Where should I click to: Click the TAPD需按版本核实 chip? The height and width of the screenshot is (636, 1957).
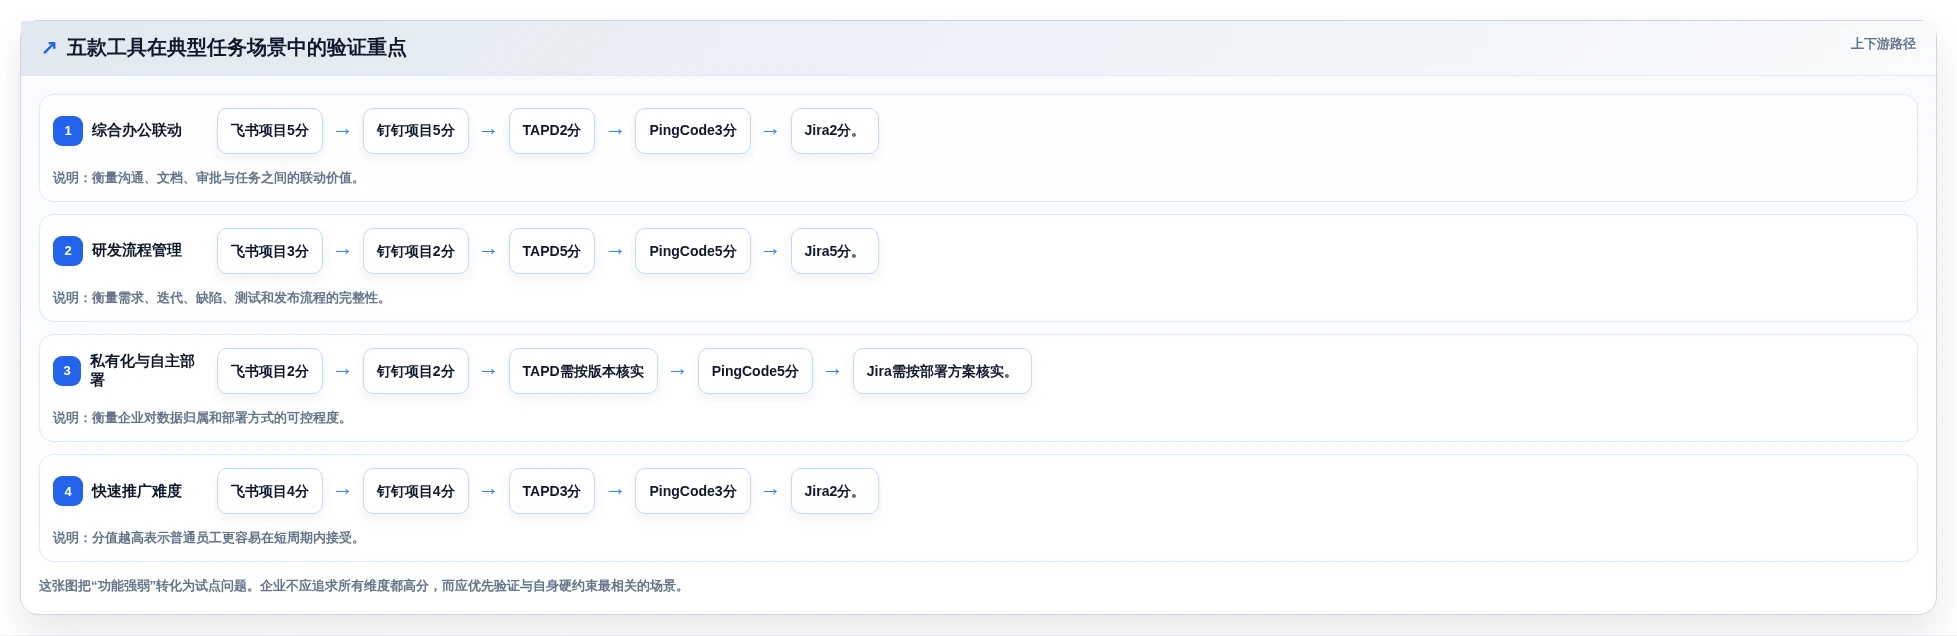click(583, 371)
